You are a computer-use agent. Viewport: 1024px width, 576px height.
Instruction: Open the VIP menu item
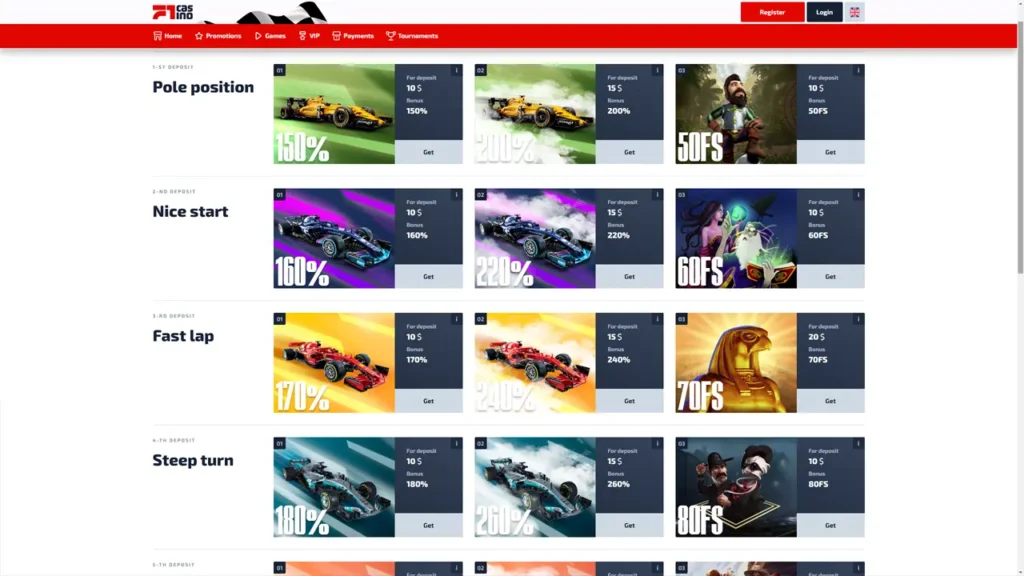[309, 36]
